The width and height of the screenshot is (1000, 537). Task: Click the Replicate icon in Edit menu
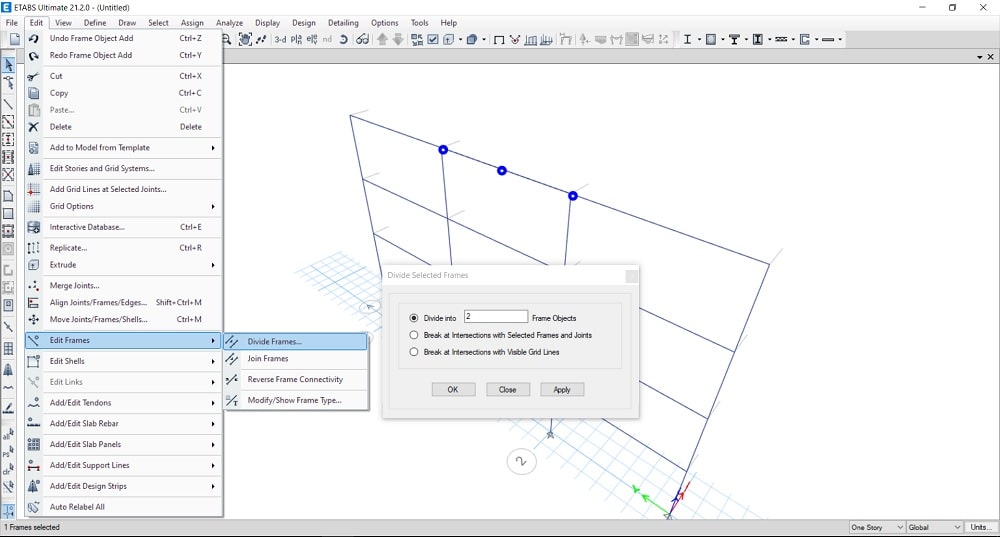tap(34, 248)
